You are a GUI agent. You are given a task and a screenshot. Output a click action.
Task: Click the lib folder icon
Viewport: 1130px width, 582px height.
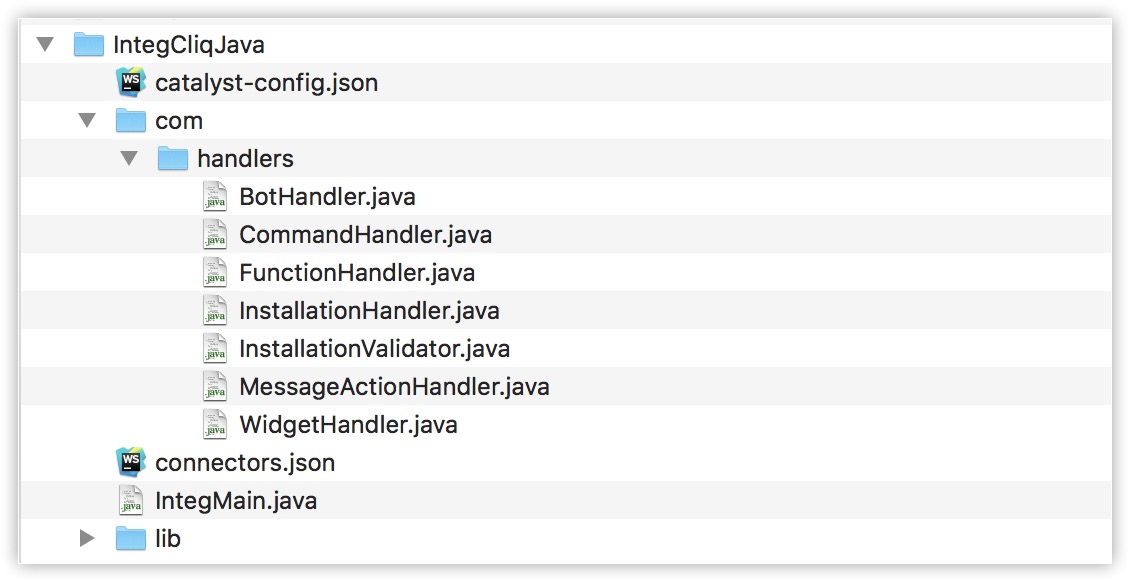pyautogui.click(x=130, y=538)
